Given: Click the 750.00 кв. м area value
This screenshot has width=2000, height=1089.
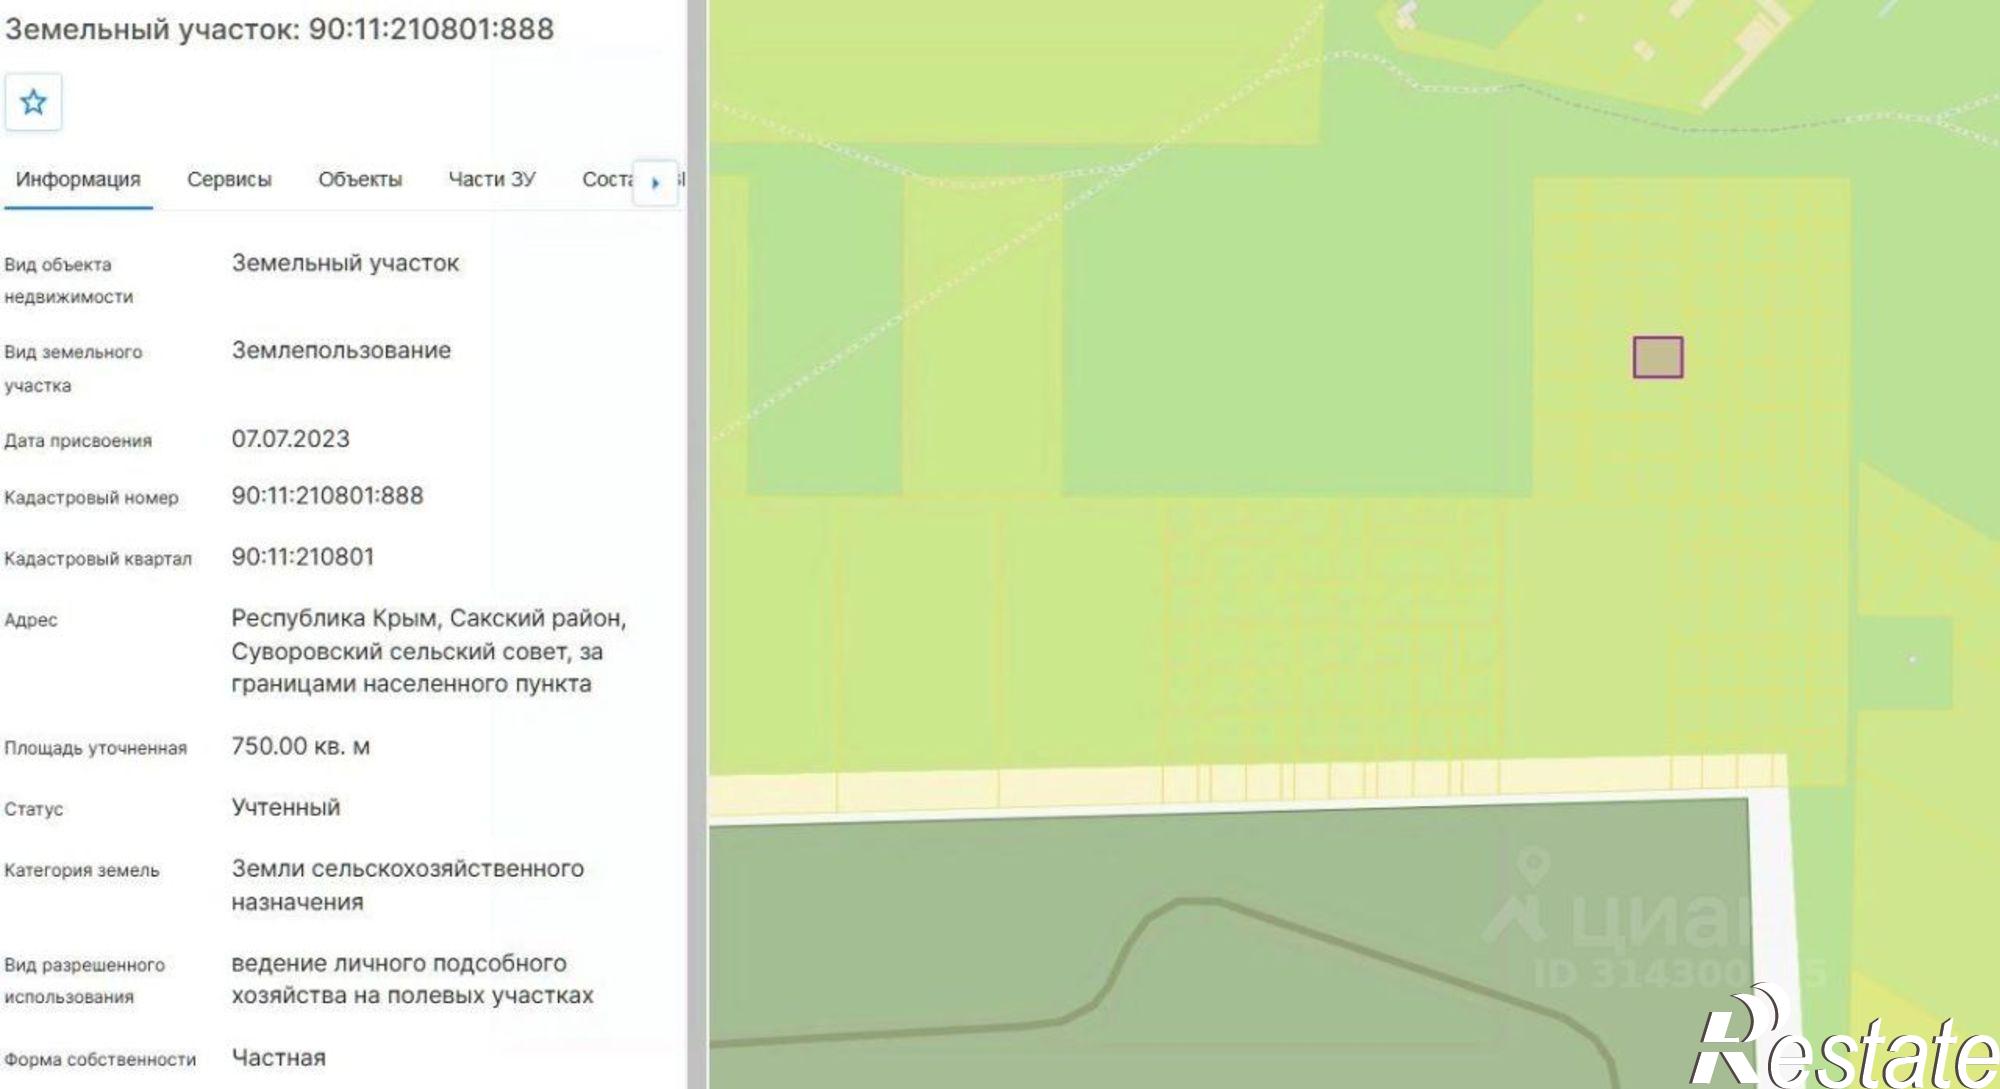Looking at the screenshot, I should tap(300, 747).
